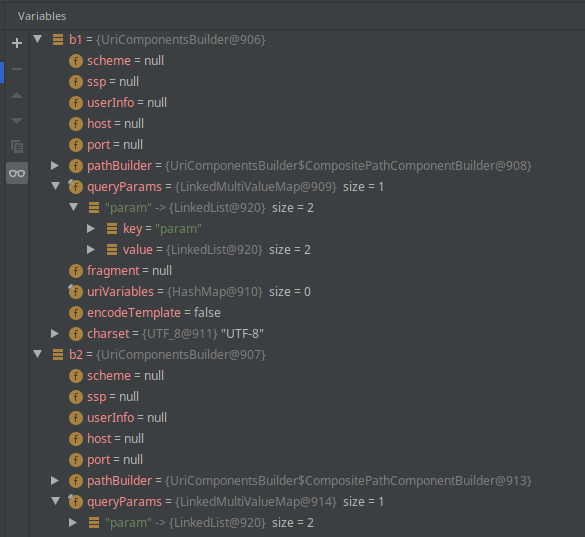585x537 pixels.
Task: Click field icon next to b1 port
Action: point(76,145)
